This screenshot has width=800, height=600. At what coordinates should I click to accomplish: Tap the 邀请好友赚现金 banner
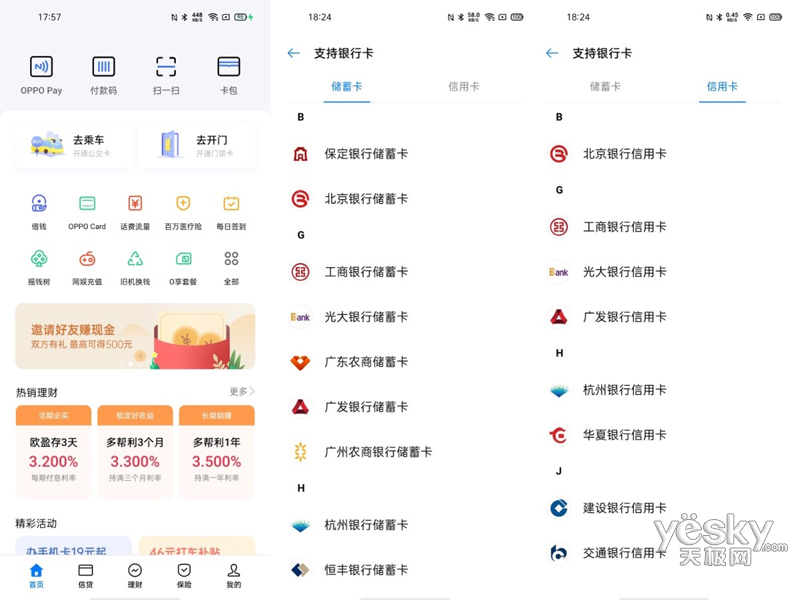pos(135,336)
